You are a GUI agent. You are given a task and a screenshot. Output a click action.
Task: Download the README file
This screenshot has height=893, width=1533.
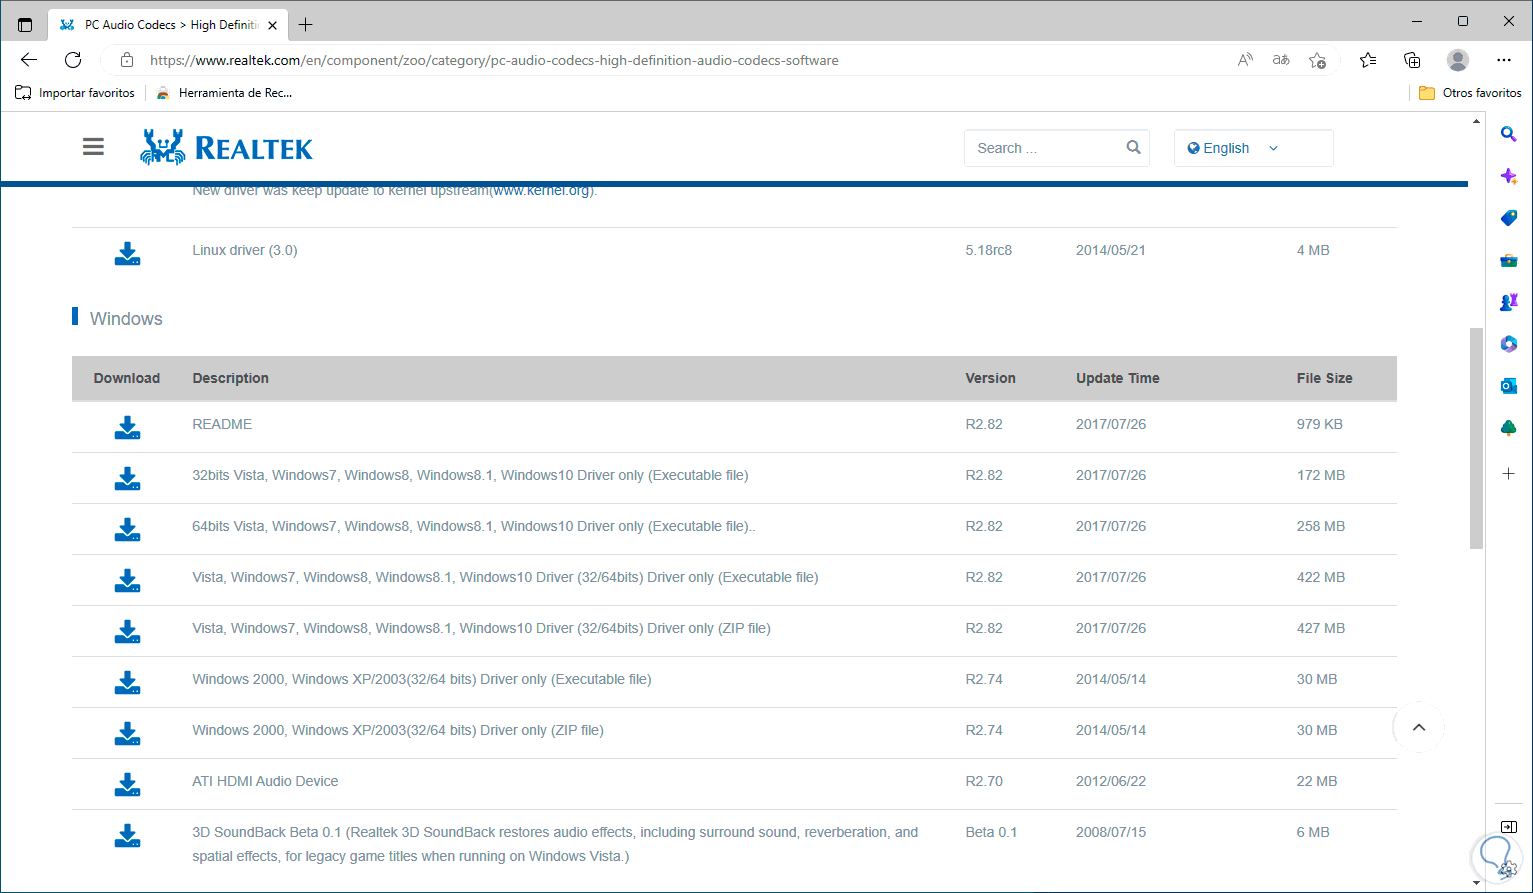tap(127, 428)
